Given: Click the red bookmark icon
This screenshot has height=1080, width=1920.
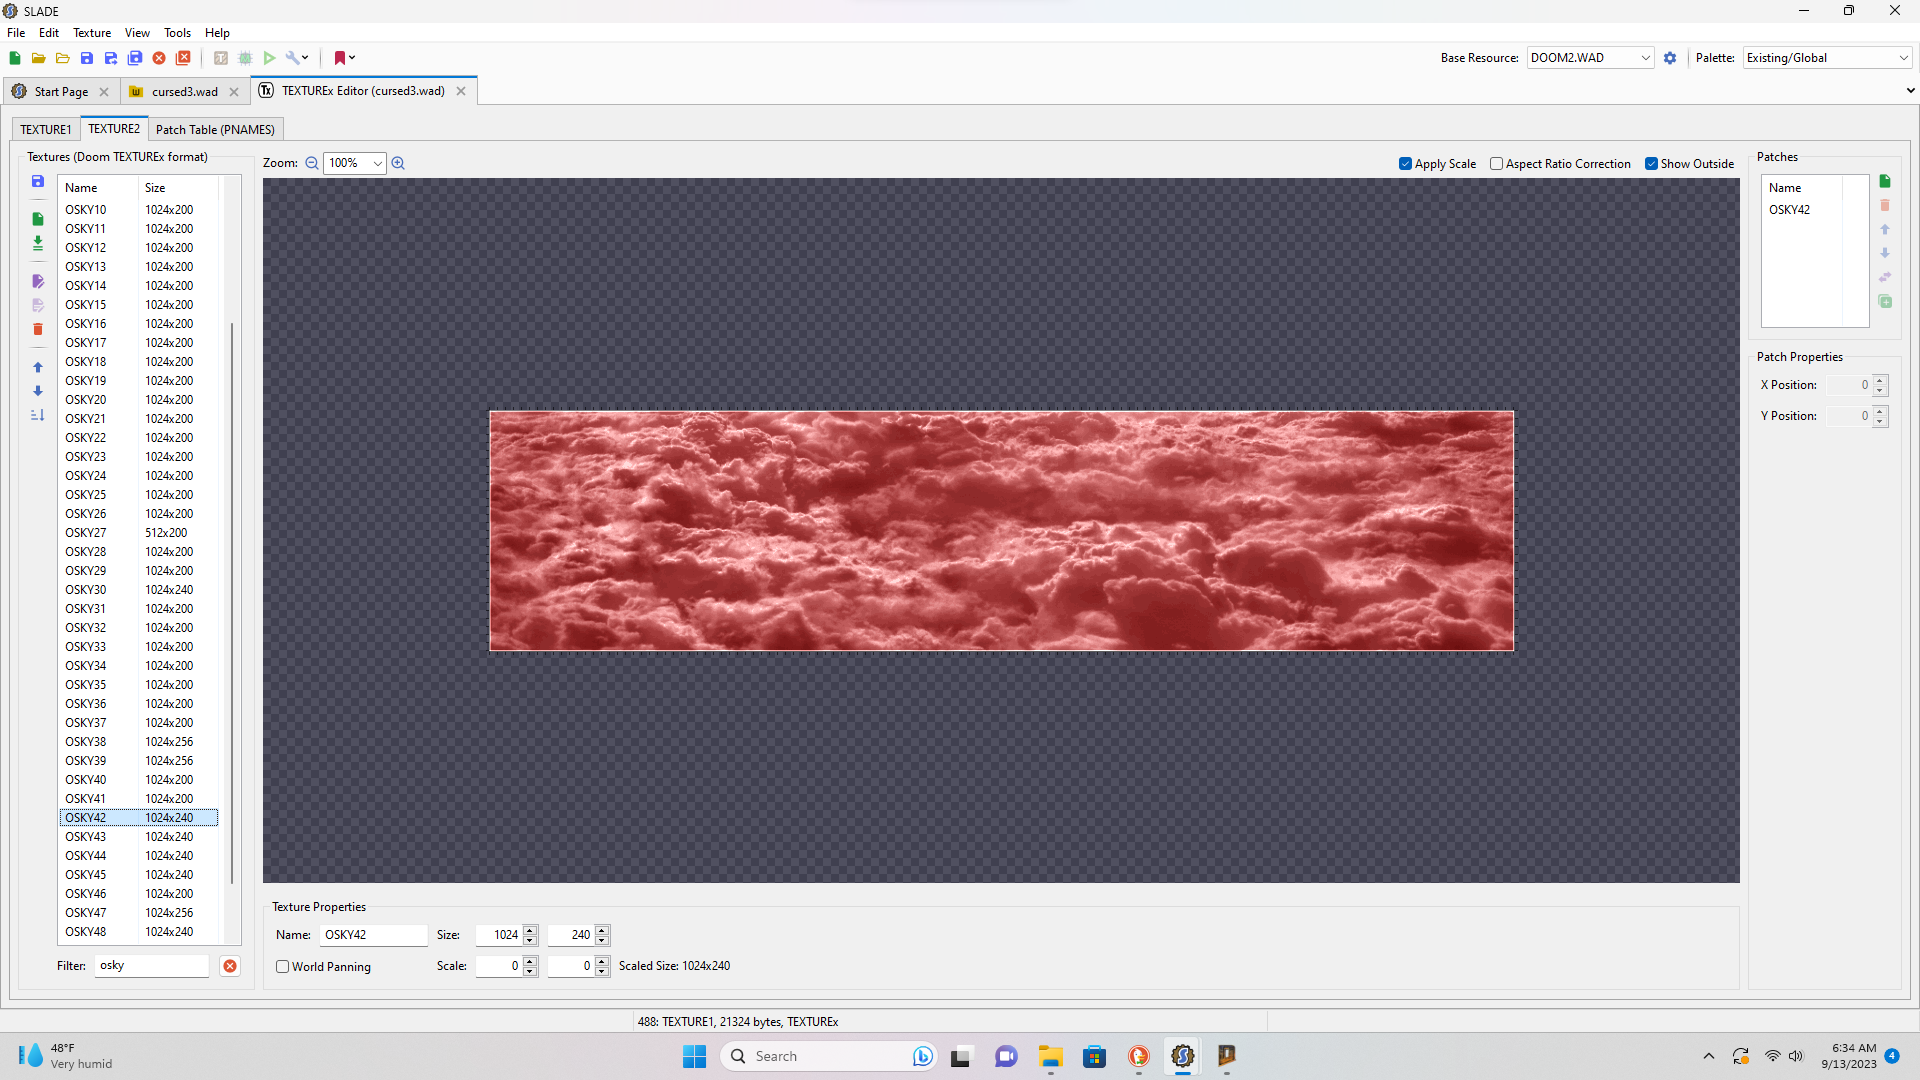Looking at the screenshot, I should (340, 58).
